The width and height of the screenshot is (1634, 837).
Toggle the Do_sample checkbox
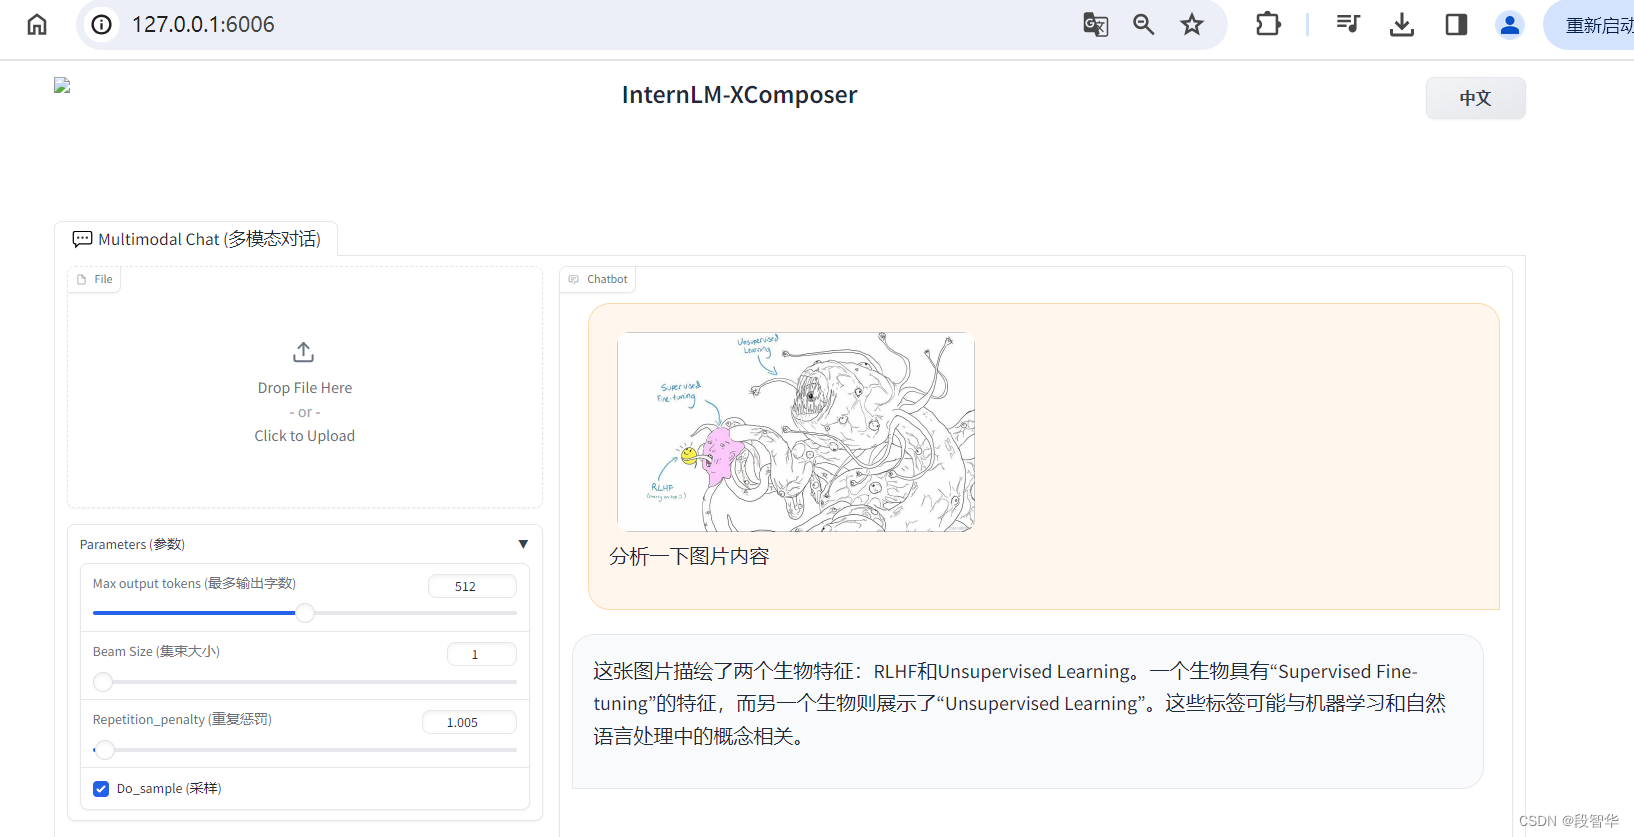pos(101,789)
